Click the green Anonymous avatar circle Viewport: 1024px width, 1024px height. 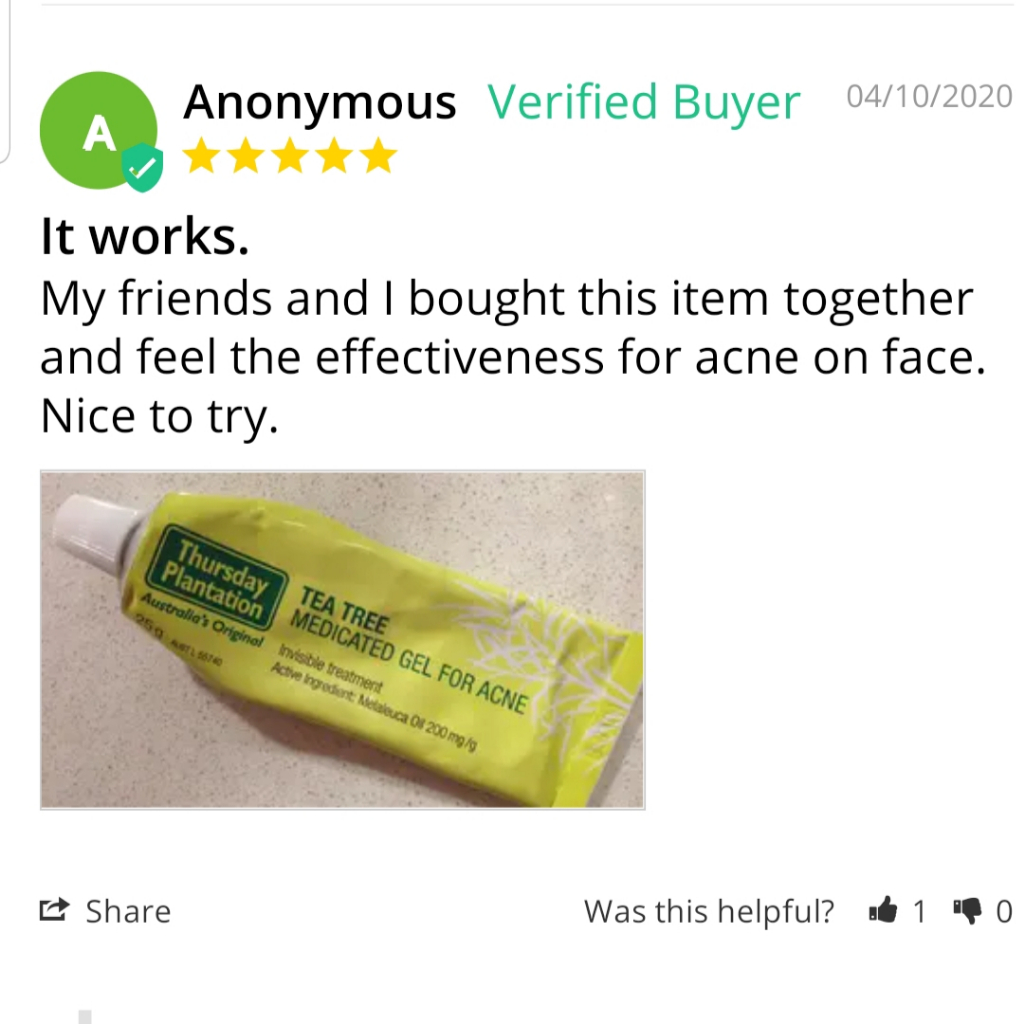(x=98, y=130)
